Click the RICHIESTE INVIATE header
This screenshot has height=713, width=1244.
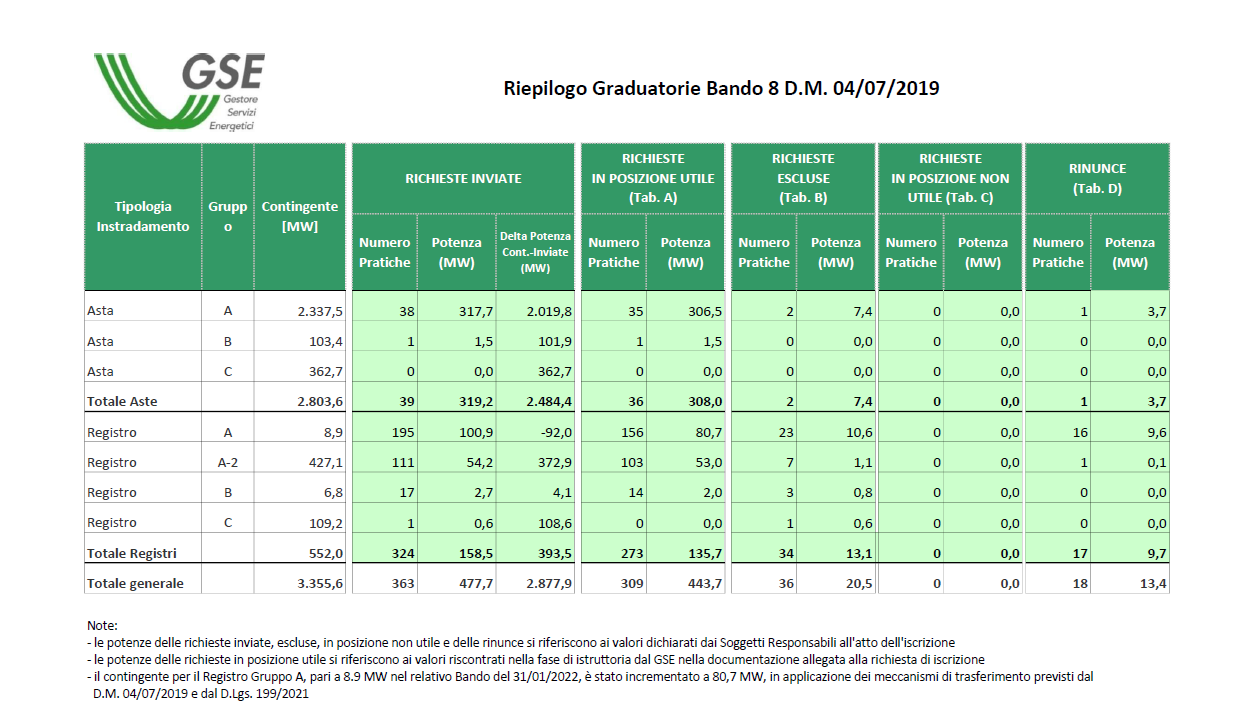463,178
